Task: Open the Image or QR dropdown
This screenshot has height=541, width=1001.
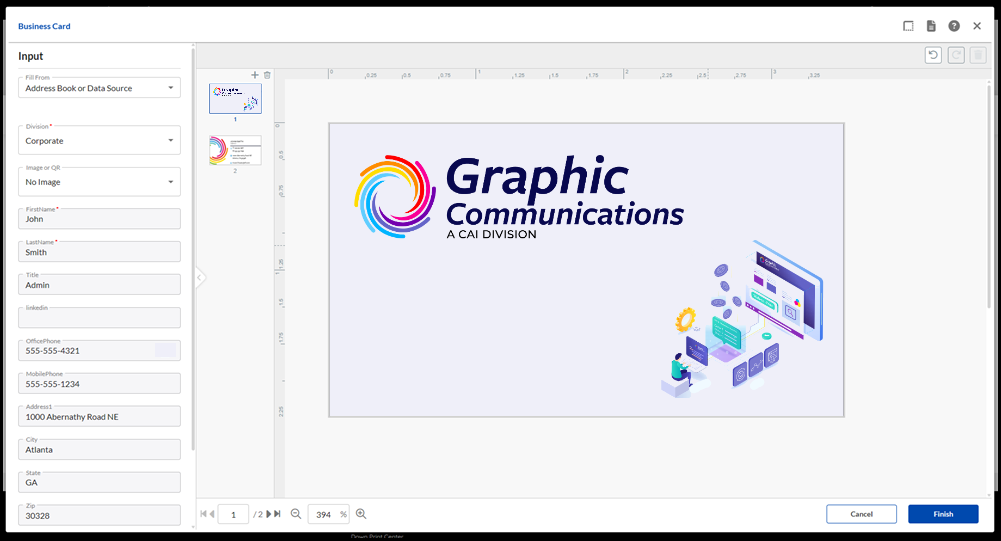Action: 99,182
